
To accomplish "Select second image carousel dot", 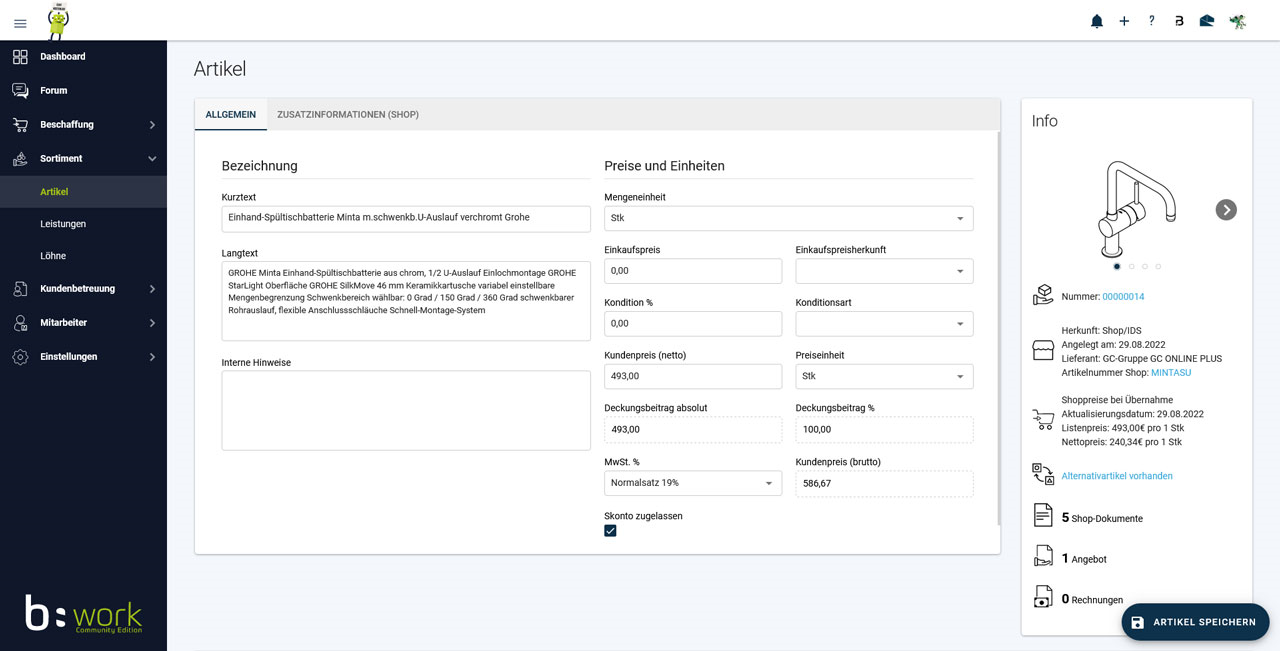I will (x=1131, y=266).
